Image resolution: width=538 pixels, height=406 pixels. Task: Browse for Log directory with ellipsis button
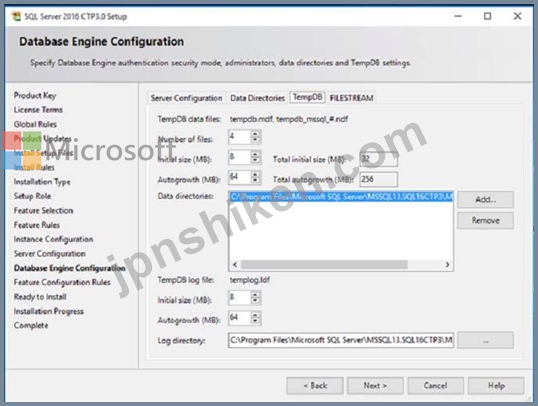pos(485,340)
